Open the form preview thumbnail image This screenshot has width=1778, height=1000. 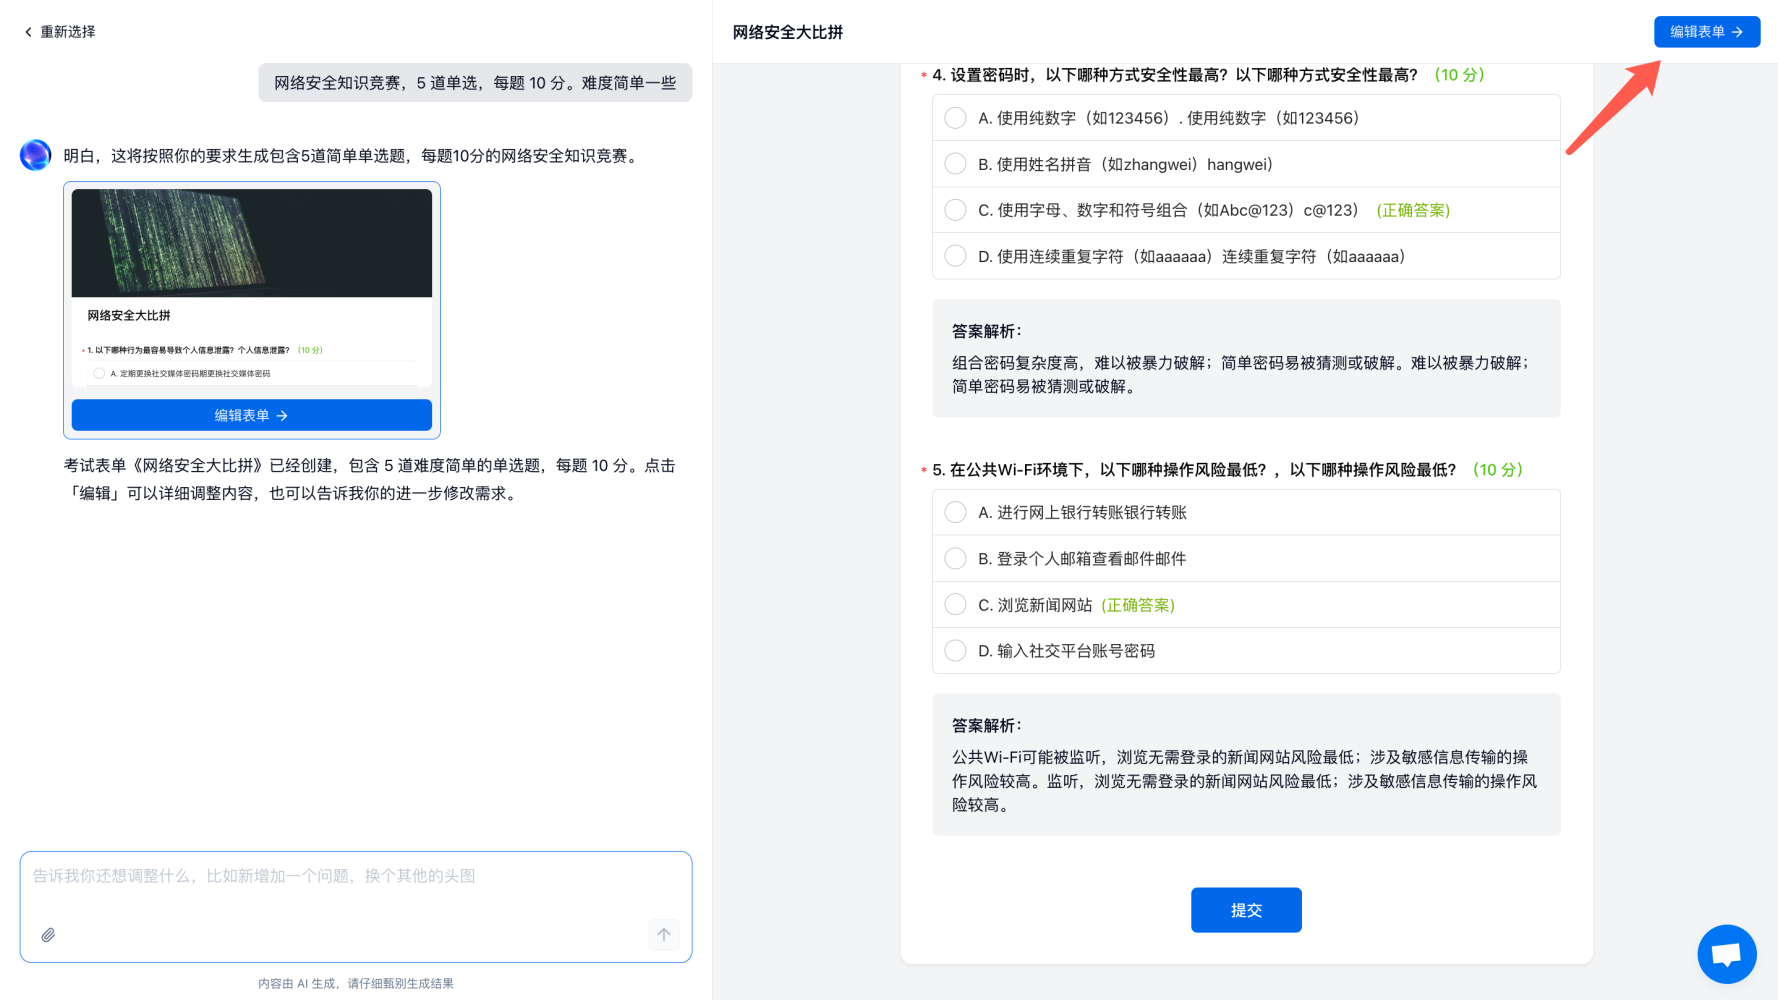point(252,243)
